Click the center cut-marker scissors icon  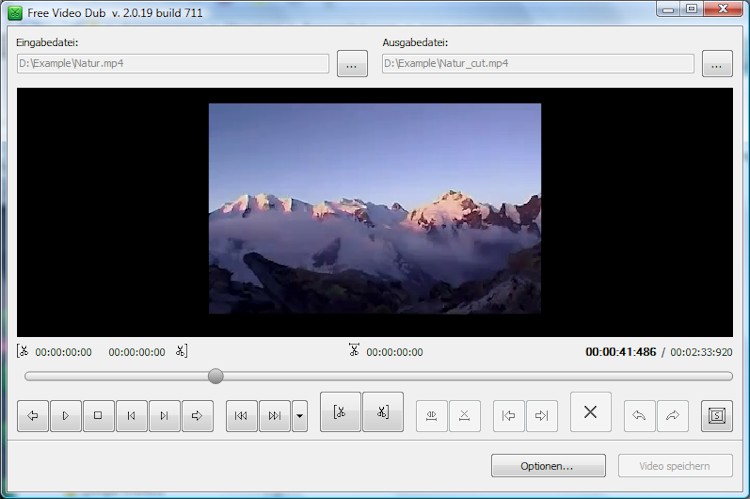point(354,350)
